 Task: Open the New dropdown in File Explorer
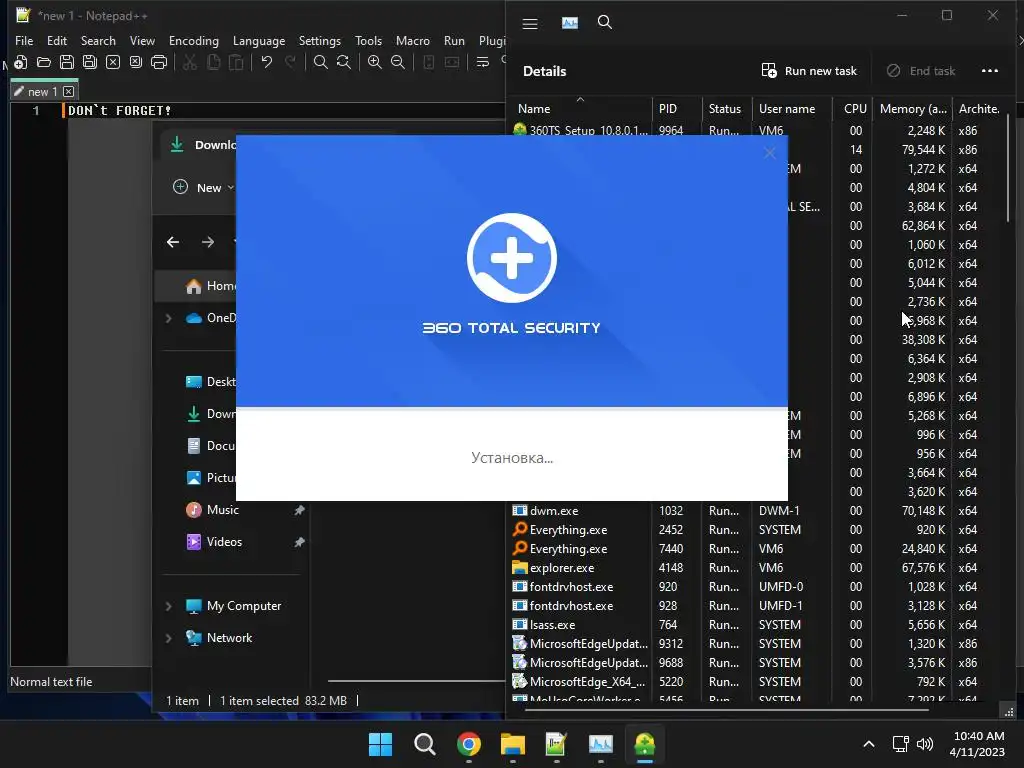203,187
